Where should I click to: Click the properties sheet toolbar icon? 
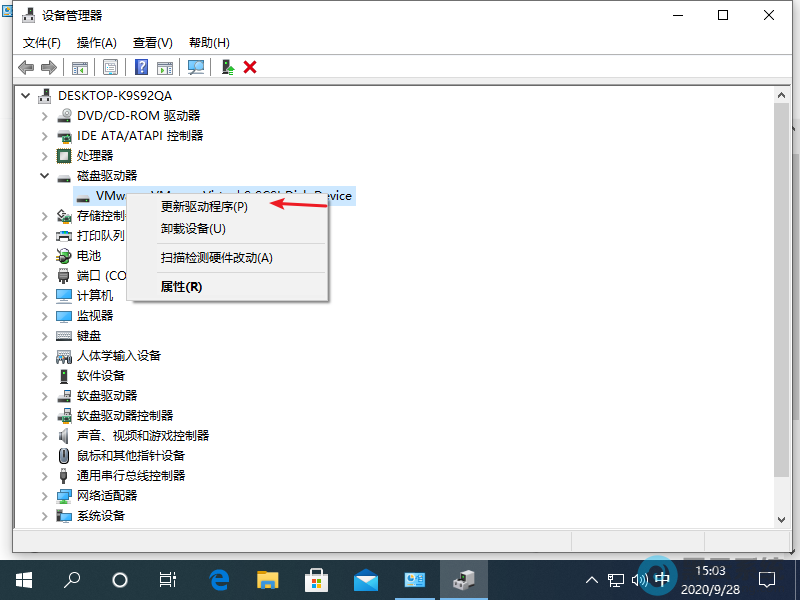(110, 67)
